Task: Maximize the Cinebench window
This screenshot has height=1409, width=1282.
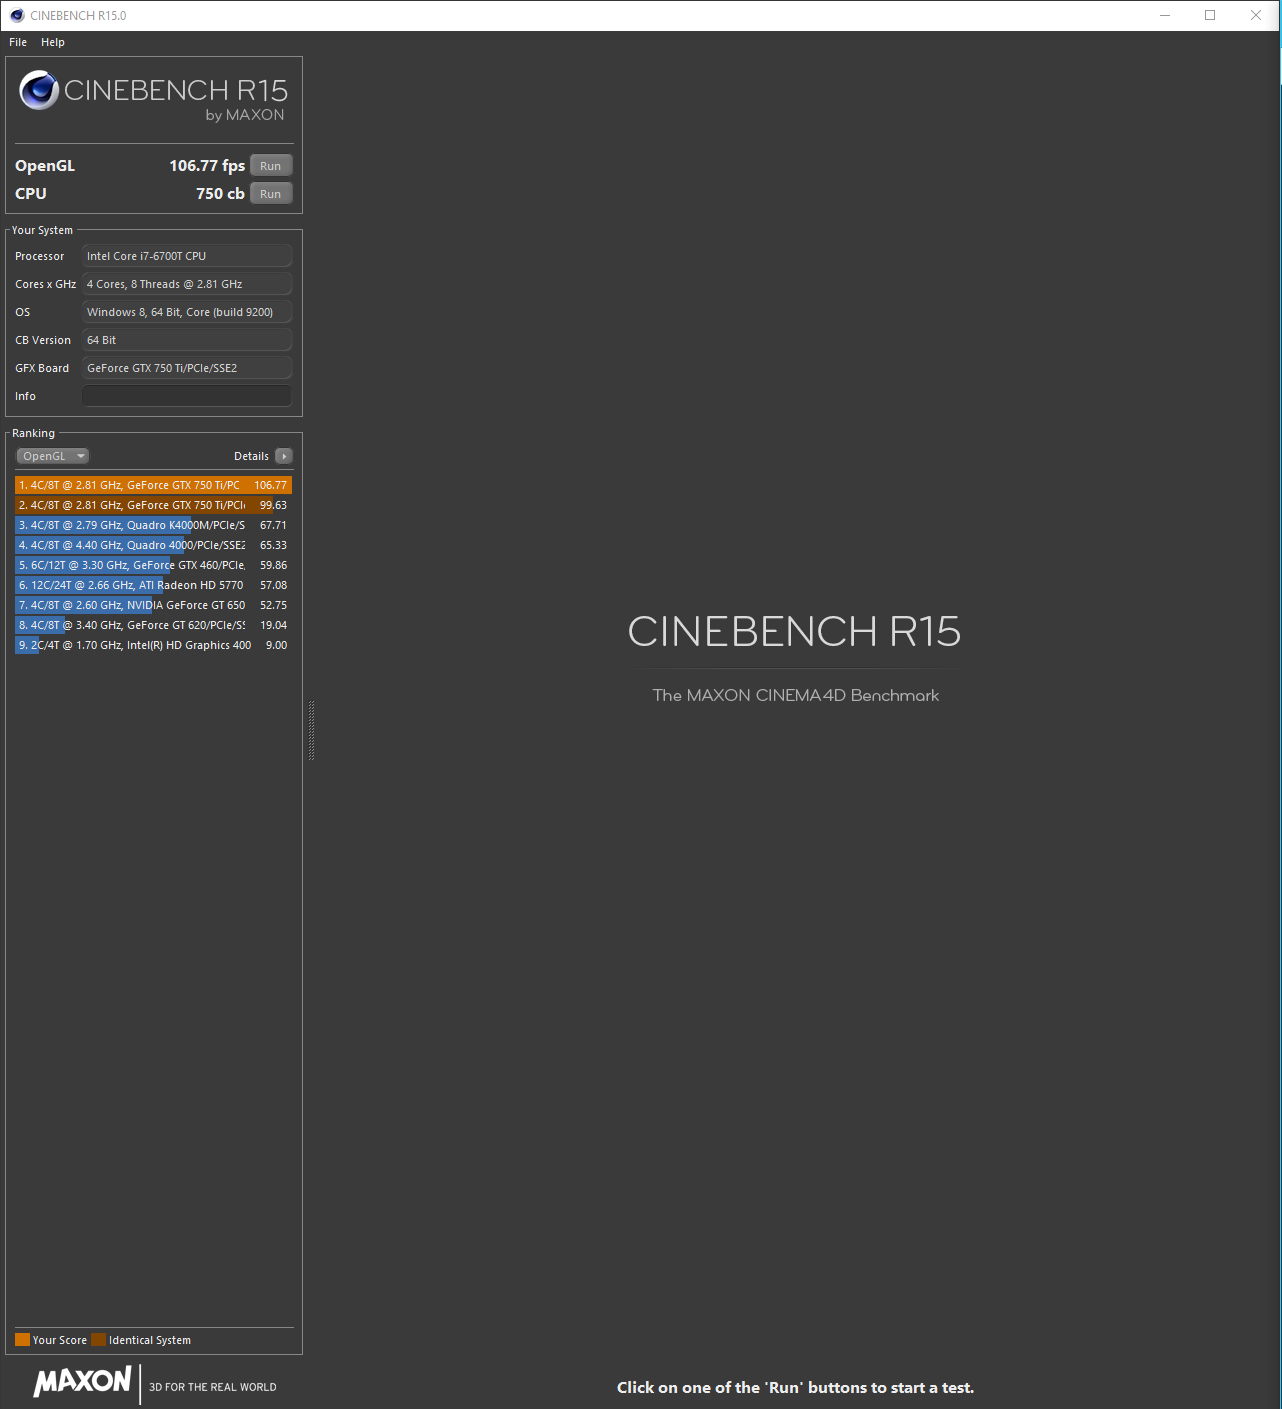Action: pyautogui.click(x=1210, y=15)
